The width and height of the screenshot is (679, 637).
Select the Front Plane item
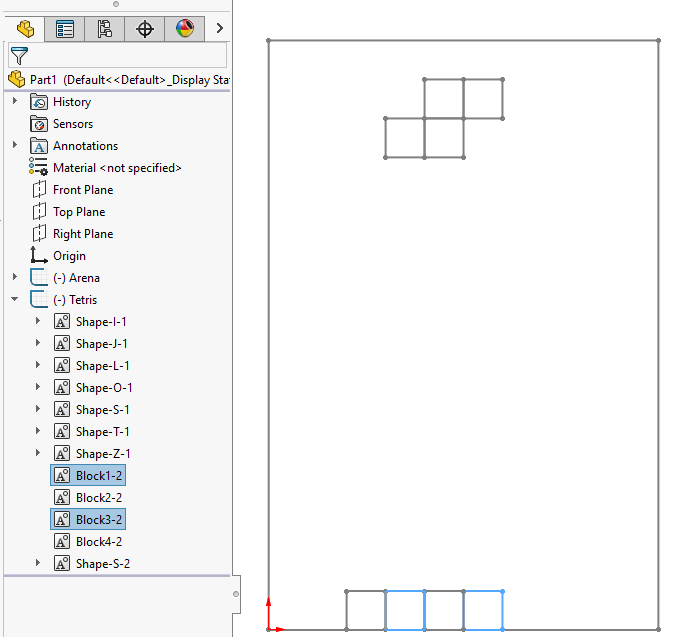(x=82, y=190)
